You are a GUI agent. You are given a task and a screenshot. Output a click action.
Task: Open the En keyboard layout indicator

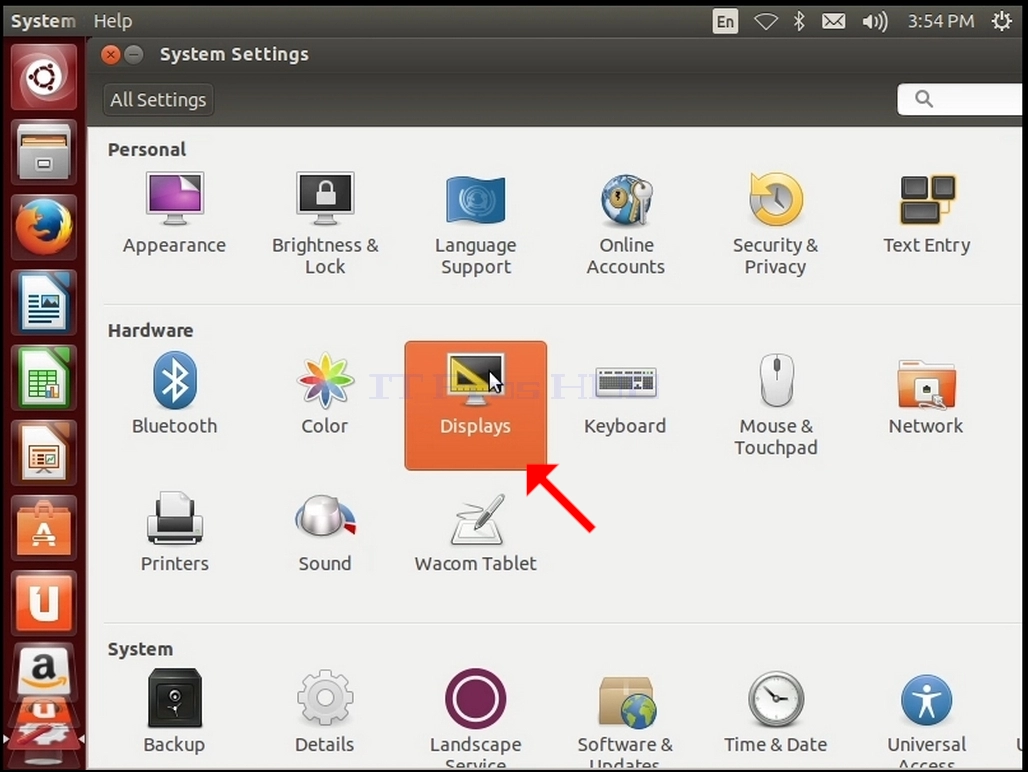click(725, 21)
